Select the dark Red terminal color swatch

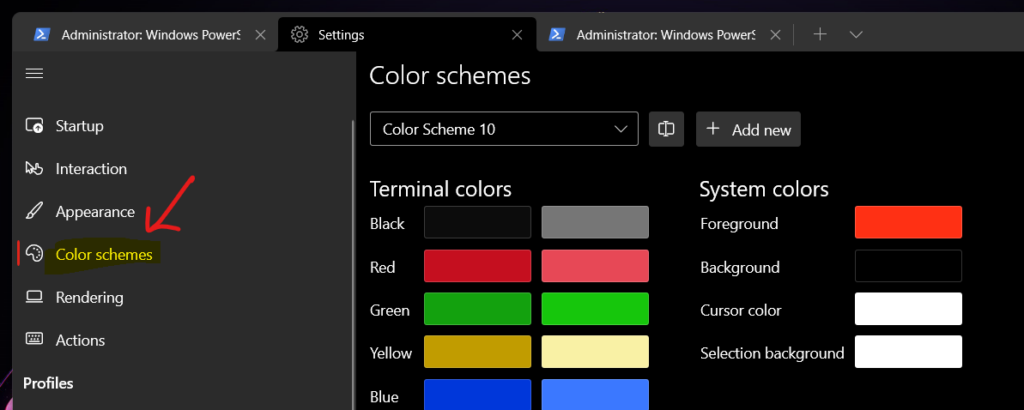(x=477, y=266)
